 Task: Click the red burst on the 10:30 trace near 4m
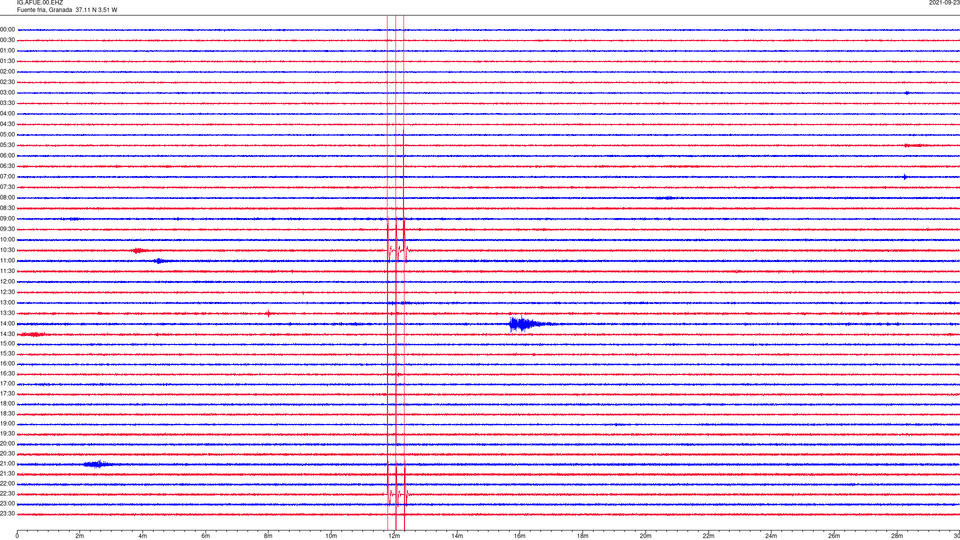(139, 250)
